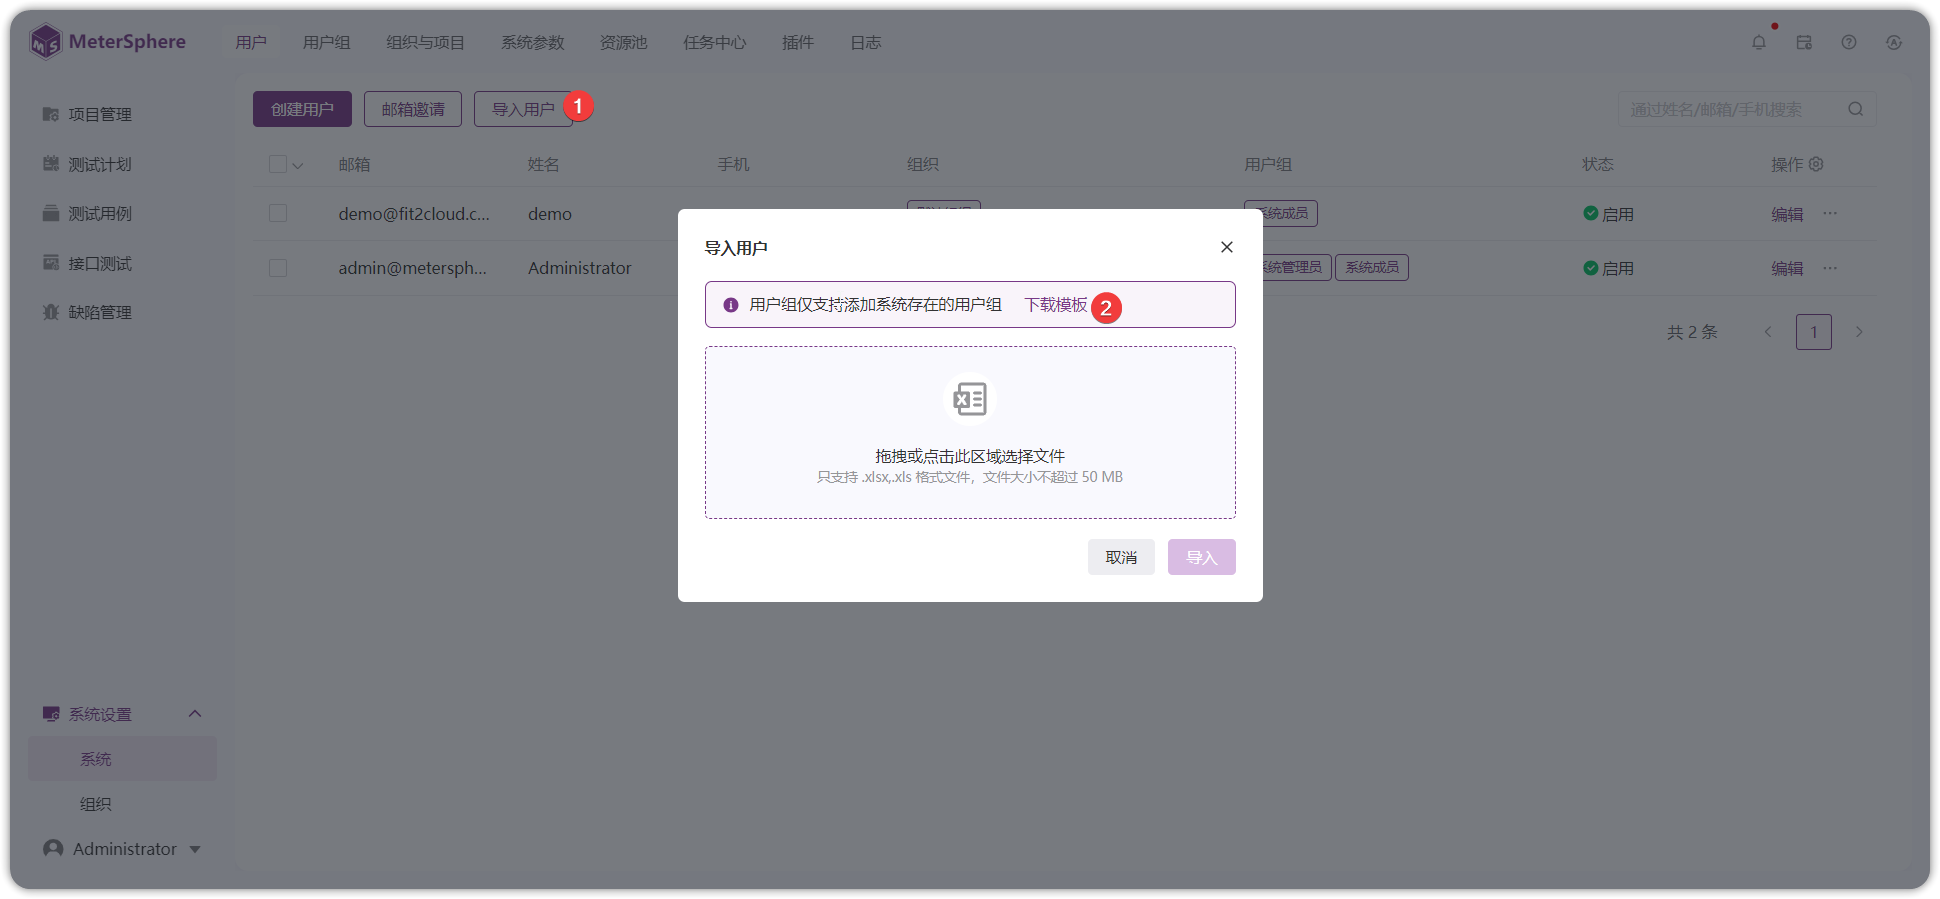1940x899 pixels.
Task: Click the Excel file icon in upload area
Action: [x=970, y=399]
